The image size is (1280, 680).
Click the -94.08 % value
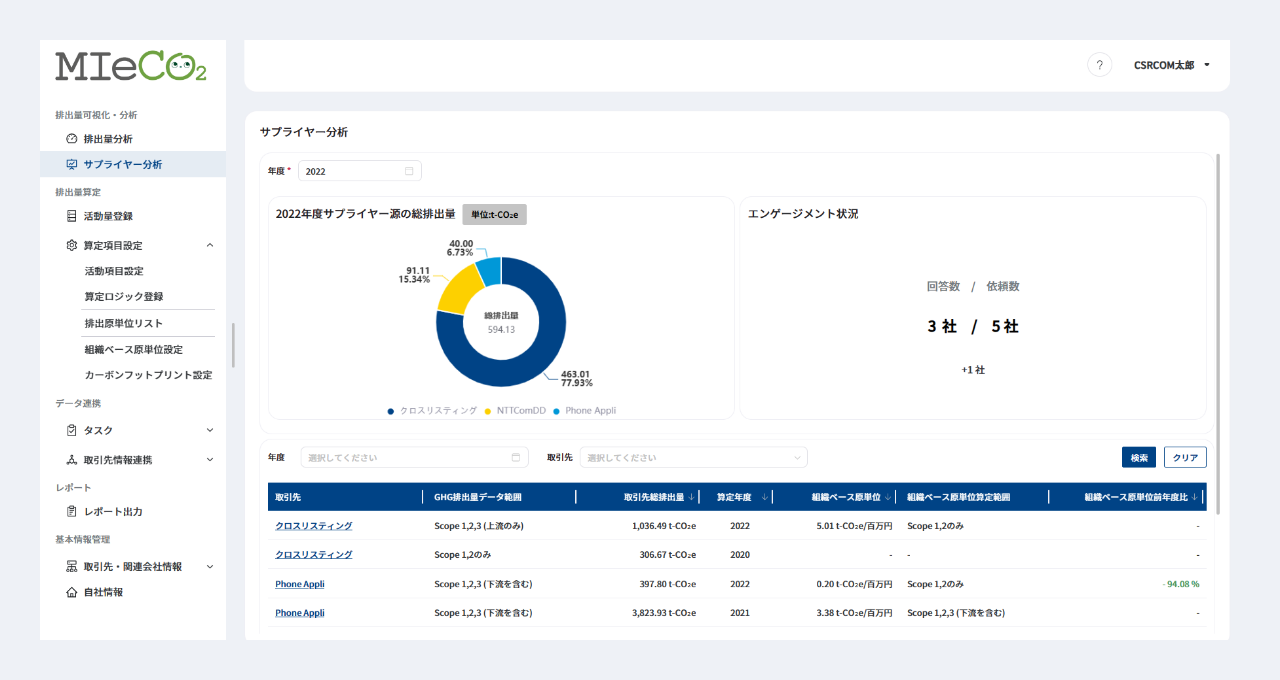click(1180, 584)
